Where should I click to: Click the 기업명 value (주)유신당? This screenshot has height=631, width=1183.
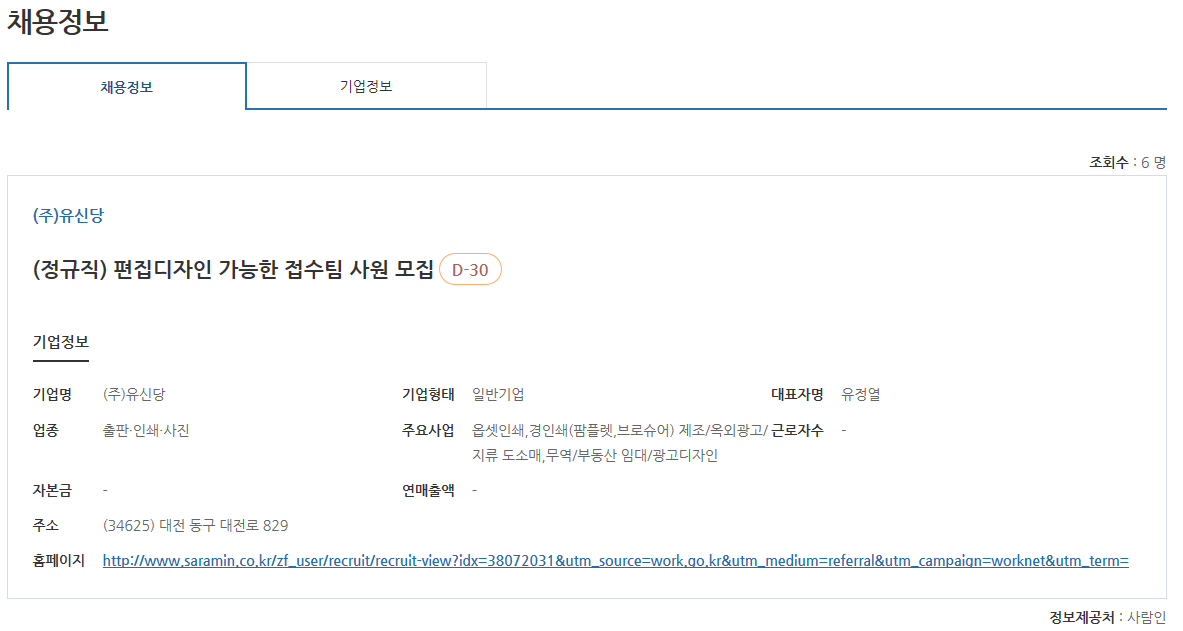134,394
